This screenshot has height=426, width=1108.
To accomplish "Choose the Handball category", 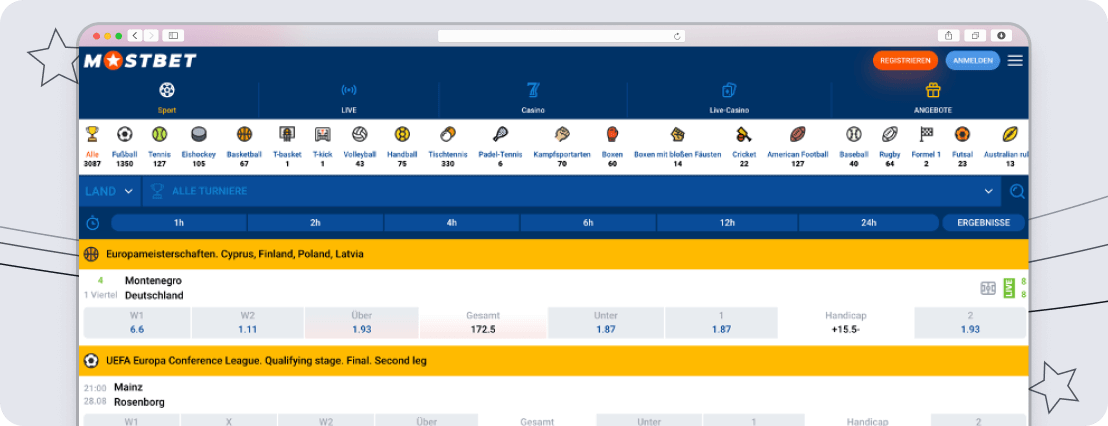I will pos(402,147).
